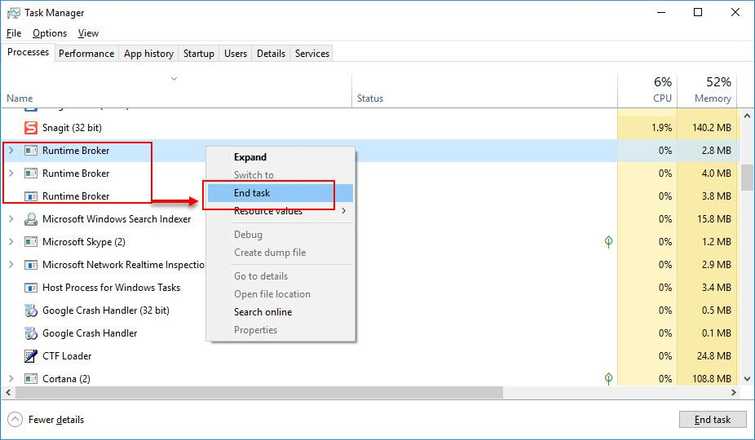
Task: Open the File menu
Action: 14,33
